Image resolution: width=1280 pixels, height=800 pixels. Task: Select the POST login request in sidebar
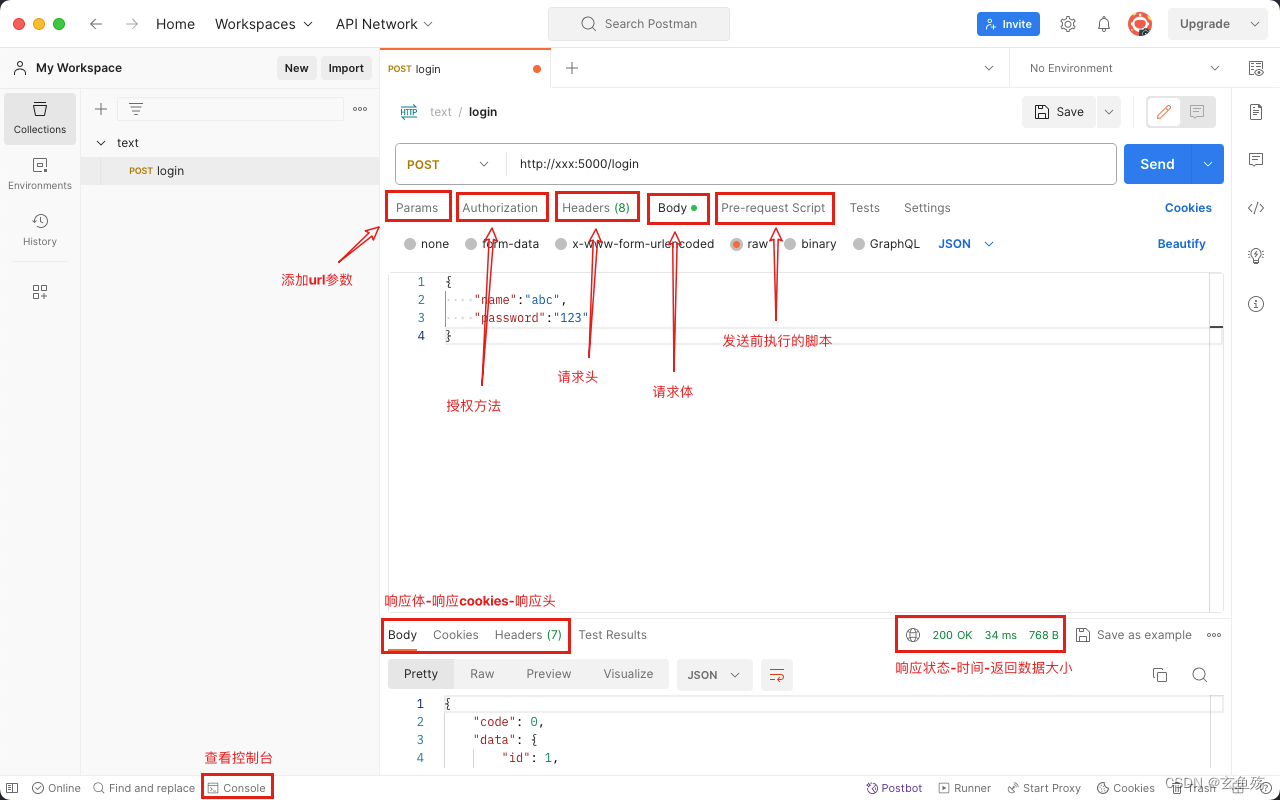coord(230,171)
